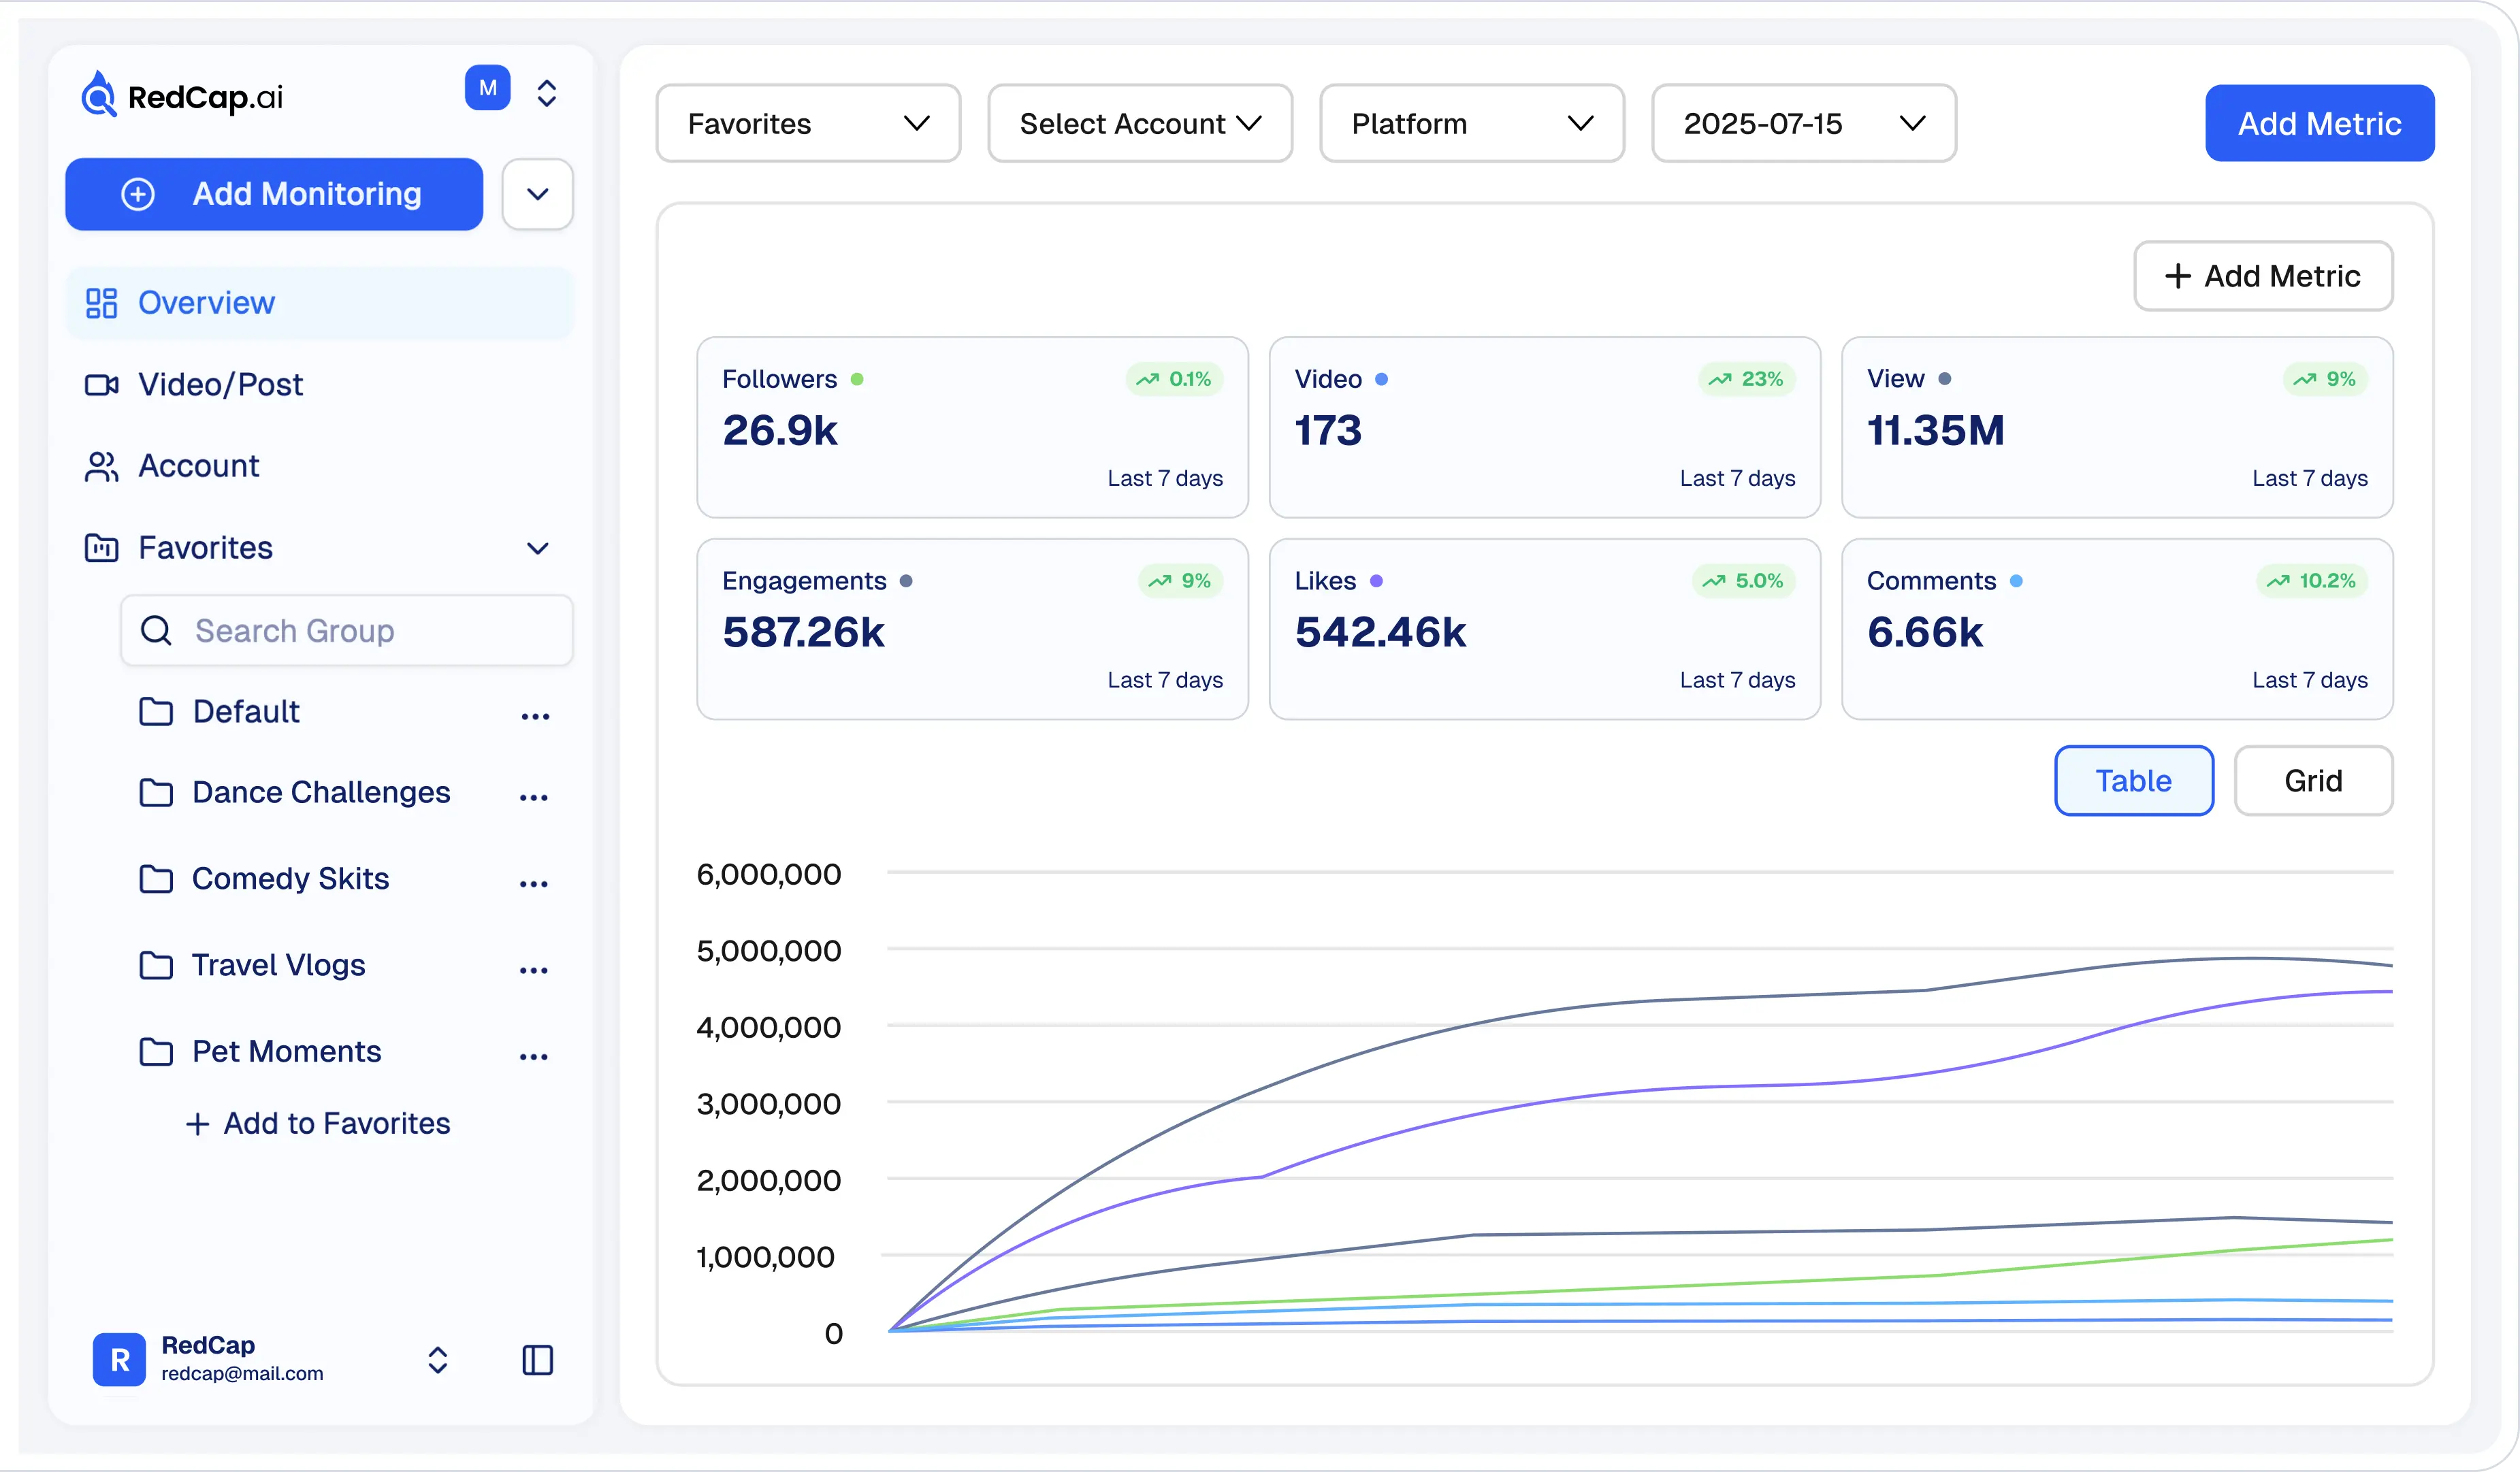Click the R user avatar at bottom
Viewport: 2520px width, 1472px height.
119,1360
